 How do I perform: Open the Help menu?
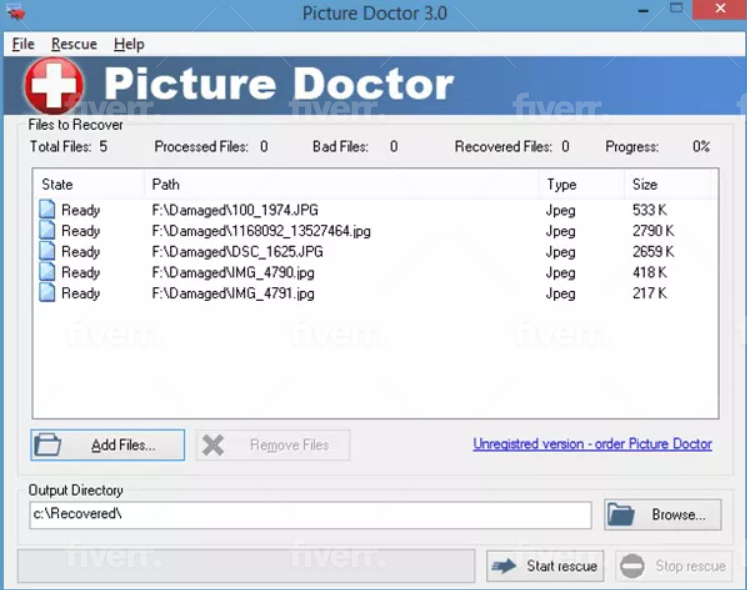click(x=129, y=44)
